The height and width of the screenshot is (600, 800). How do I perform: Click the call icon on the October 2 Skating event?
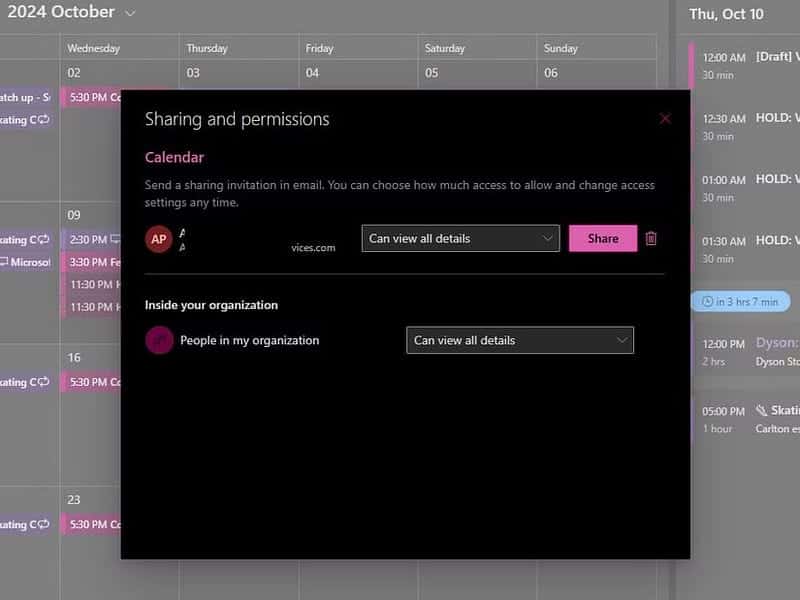point(42,119)
